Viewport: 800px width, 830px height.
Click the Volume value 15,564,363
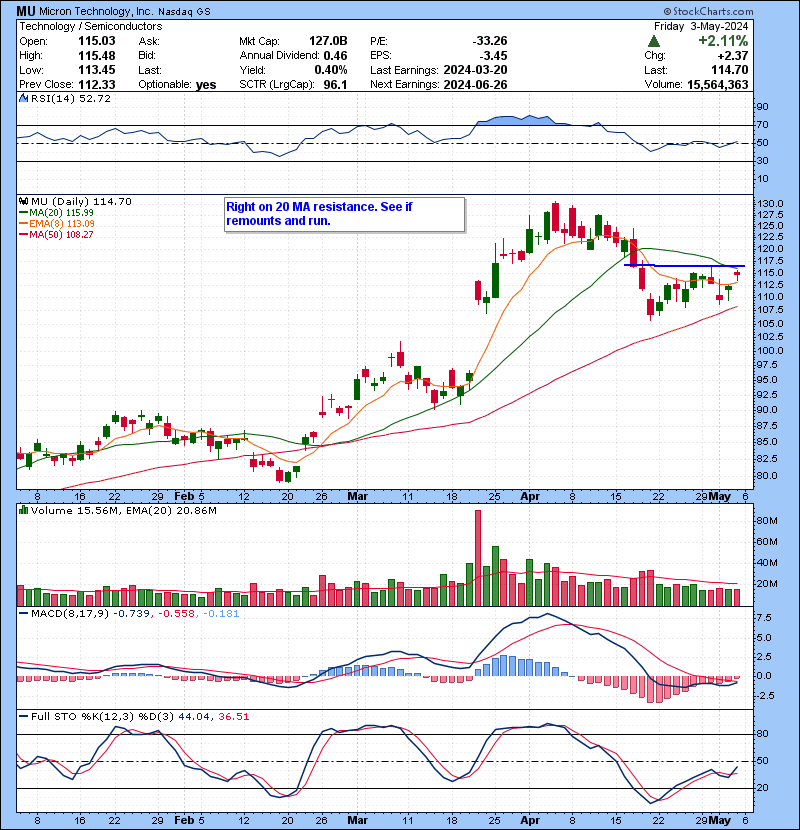[718, 85]
